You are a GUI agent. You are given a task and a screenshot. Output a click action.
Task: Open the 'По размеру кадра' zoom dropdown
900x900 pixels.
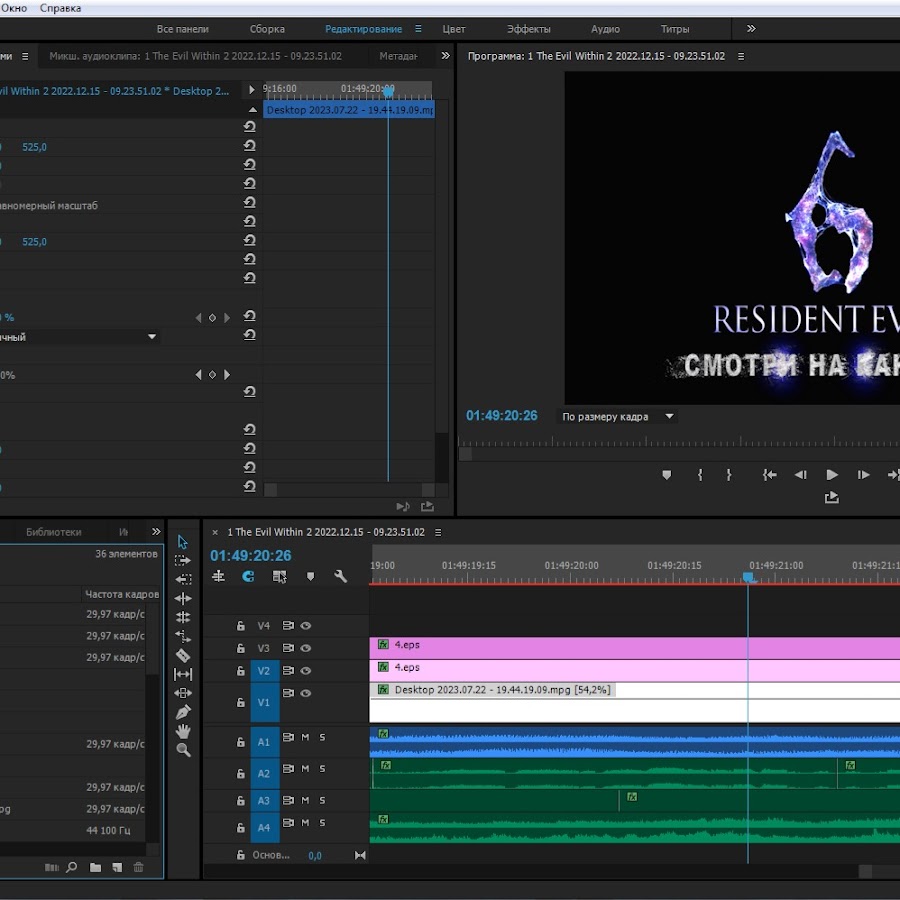click(617, 417)
